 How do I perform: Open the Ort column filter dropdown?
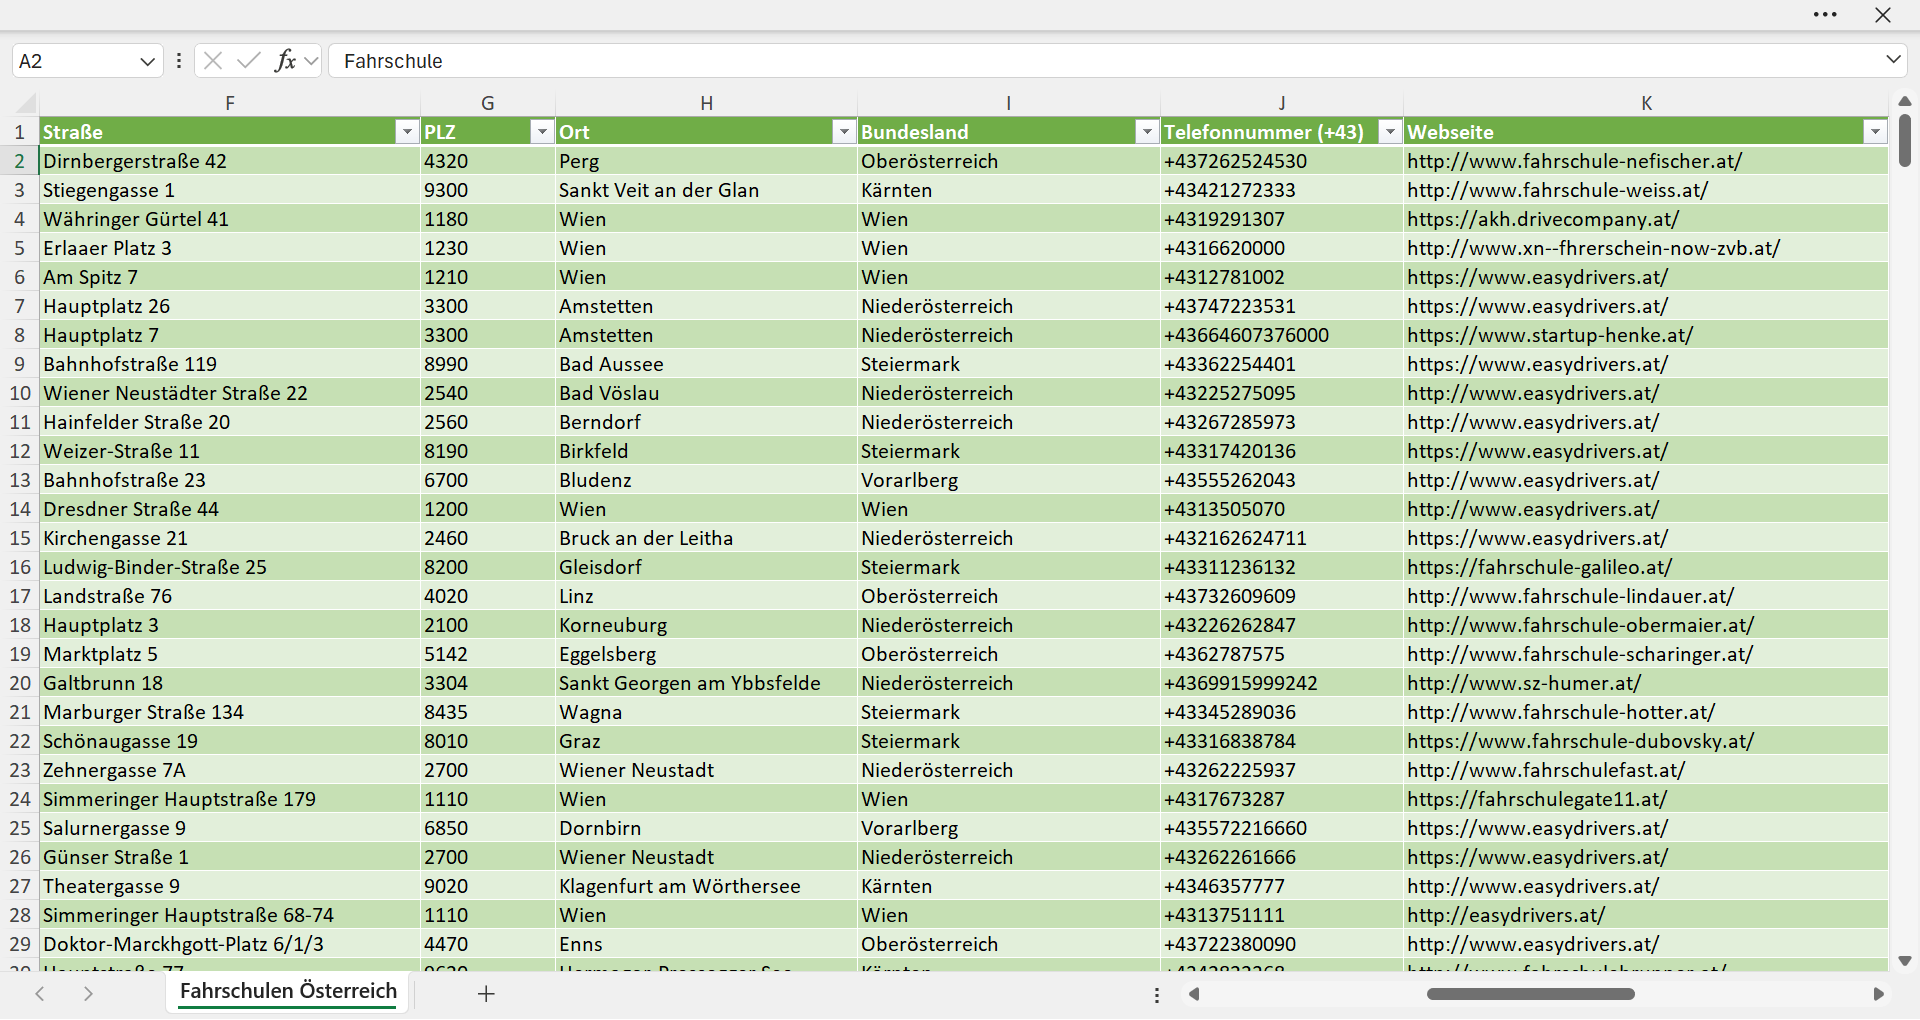click(x=844, y=132)
